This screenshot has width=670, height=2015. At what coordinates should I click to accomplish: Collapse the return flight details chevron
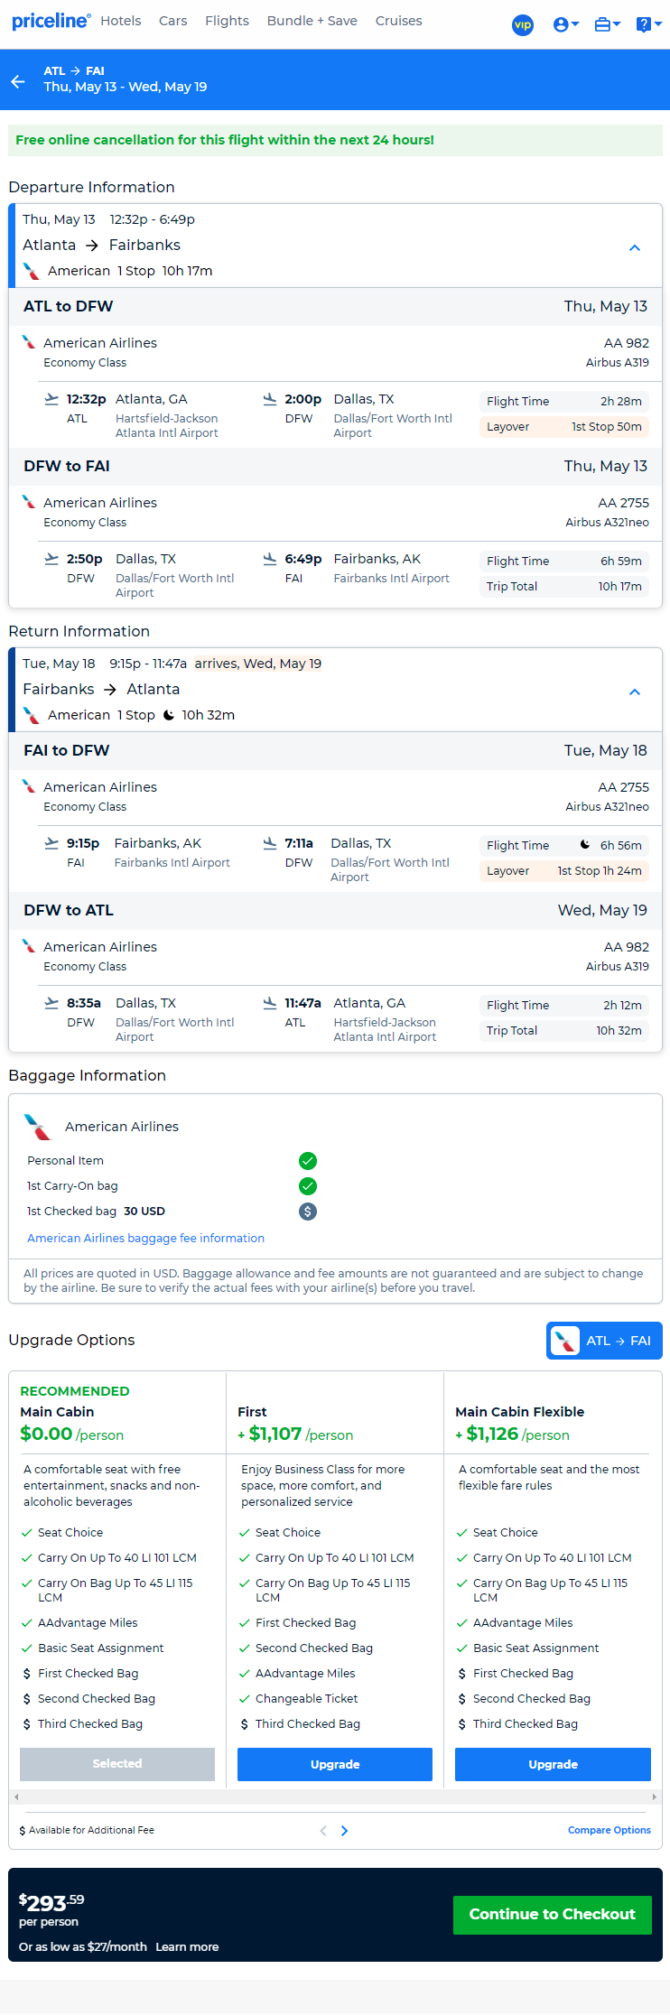click(634, 691)
